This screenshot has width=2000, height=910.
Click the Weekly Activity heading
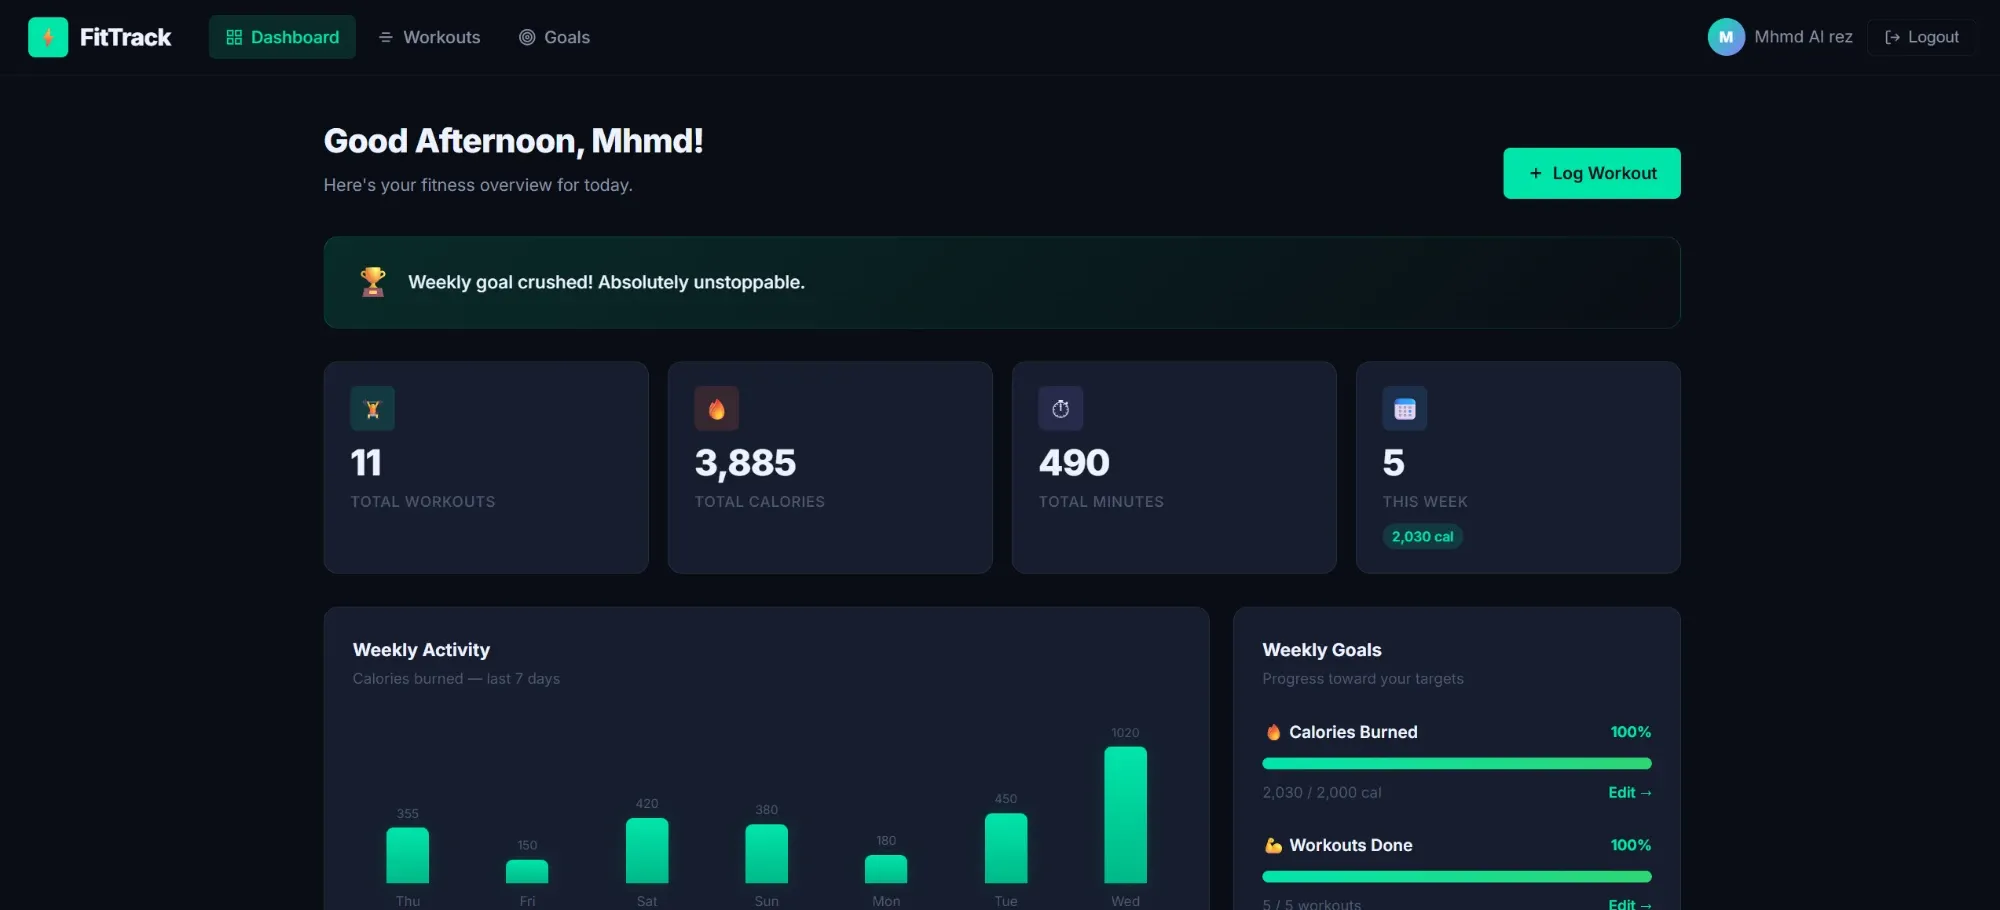(421, 650)
